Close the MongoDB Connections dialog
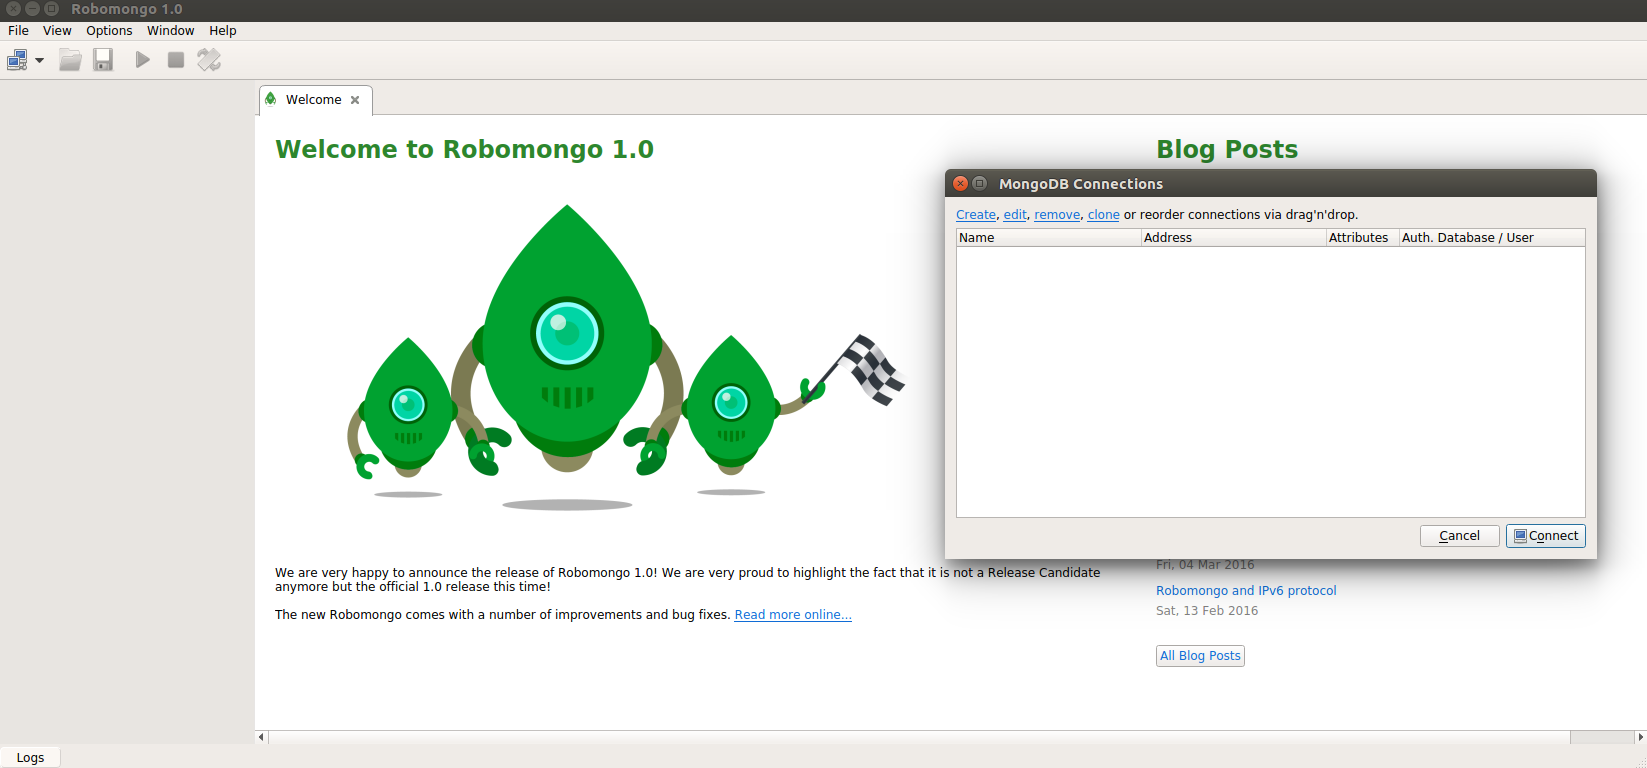Image resolution: width=1647 pixels, height=768 pixels. [x=960, y=184]
